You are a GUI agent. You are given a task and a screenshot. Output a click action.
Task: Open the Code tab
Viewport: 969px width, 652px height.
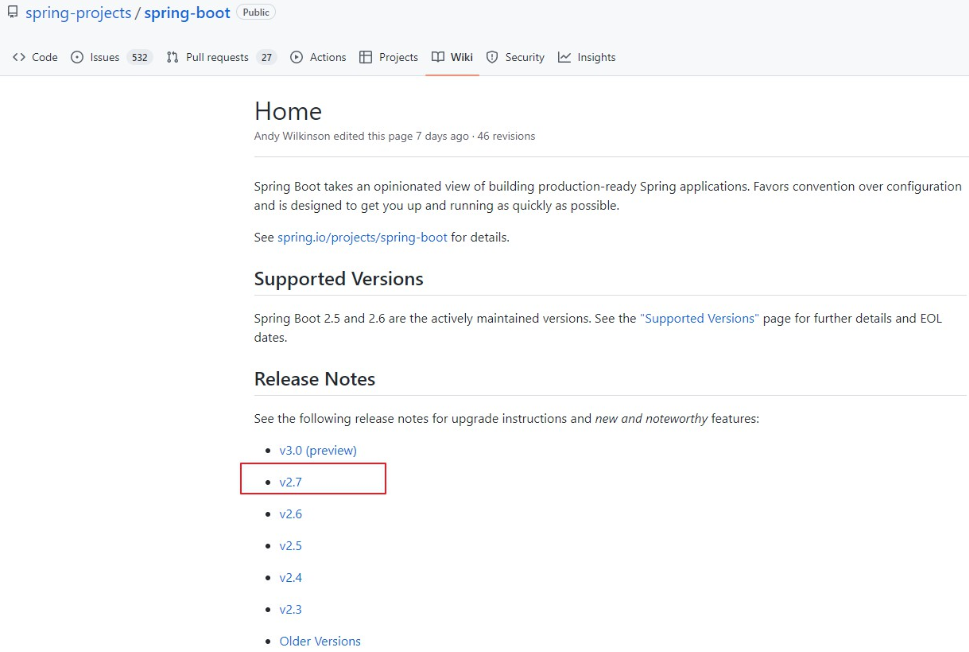[35, 57]
